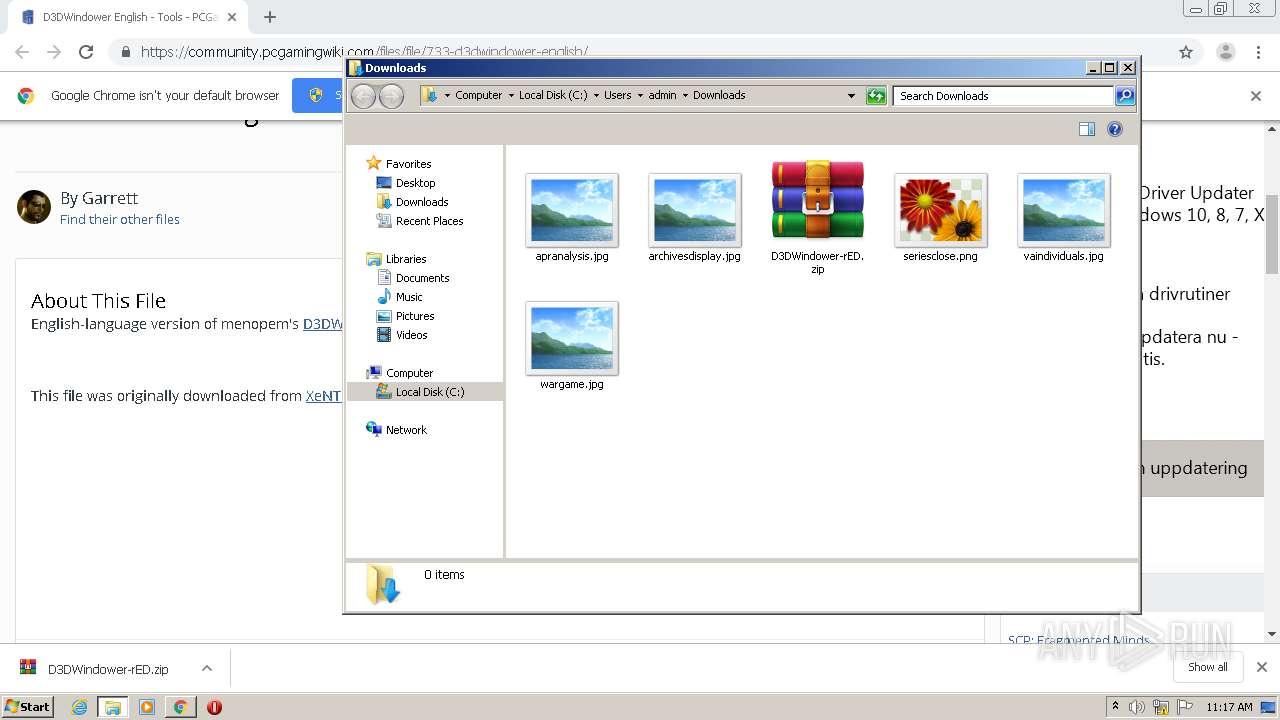Screen dimensions: 1280x720
Task: Click the 11:17 AM system clock
Action: point(1229,707)
